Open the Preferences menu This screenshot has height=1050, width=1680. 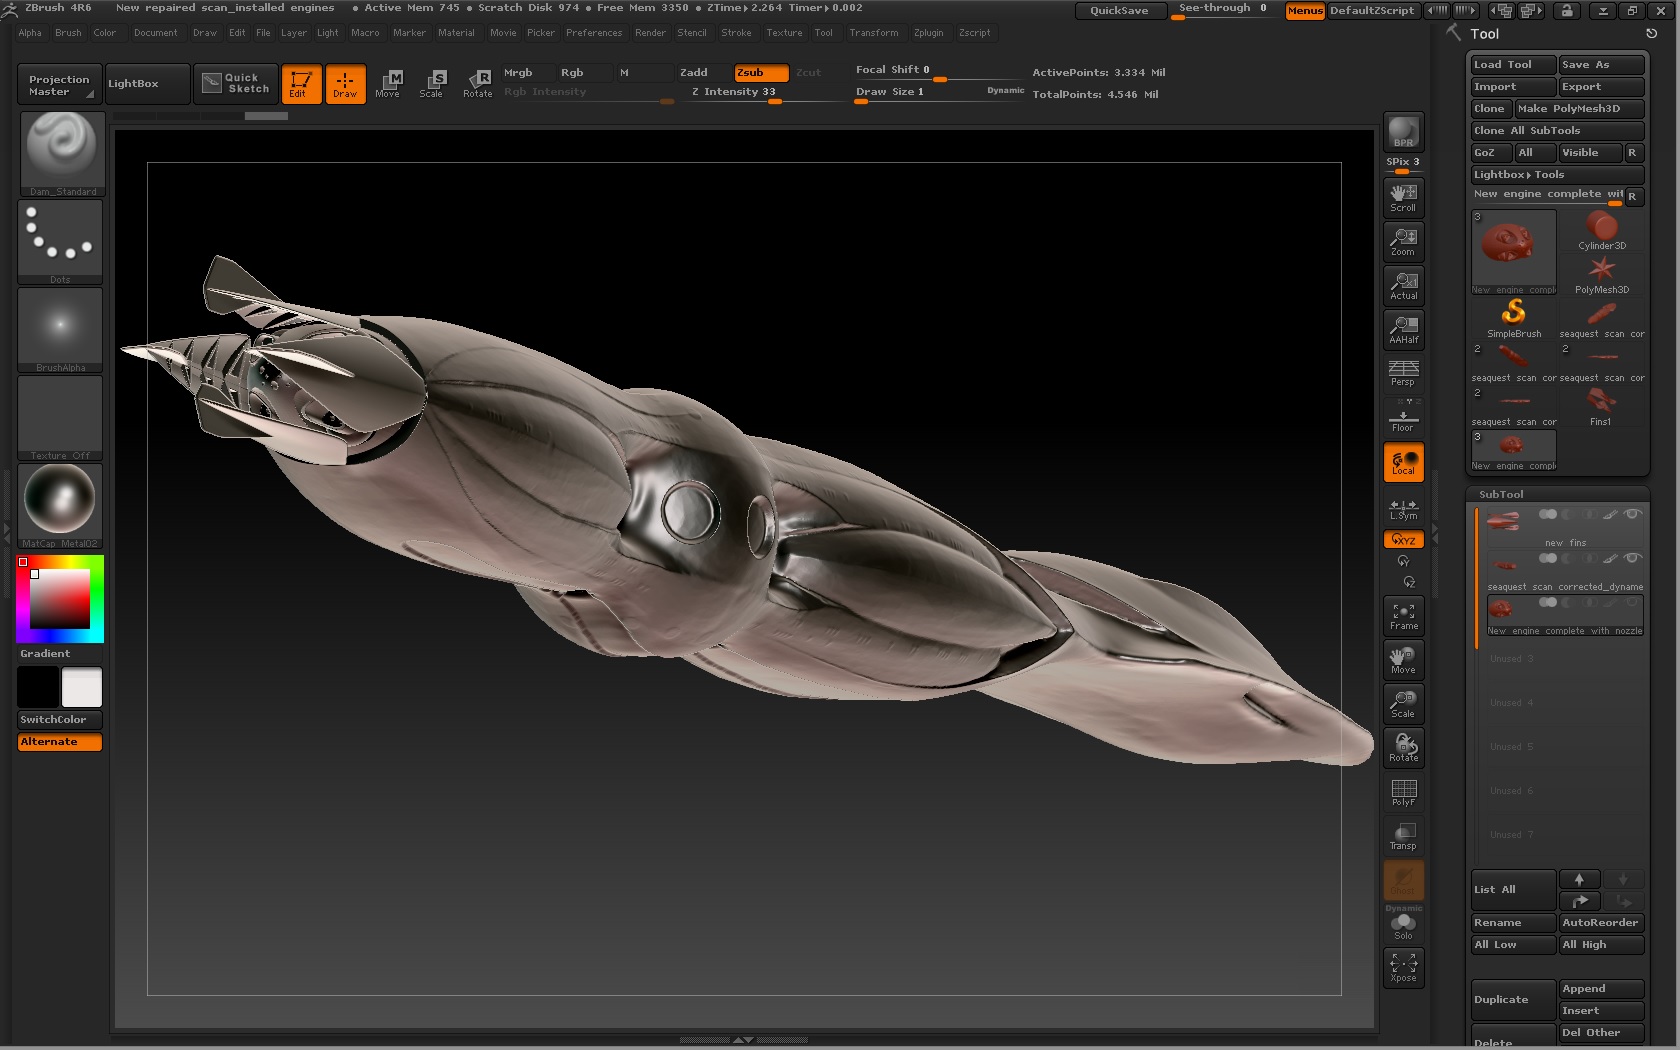click(x=593, y=33)
